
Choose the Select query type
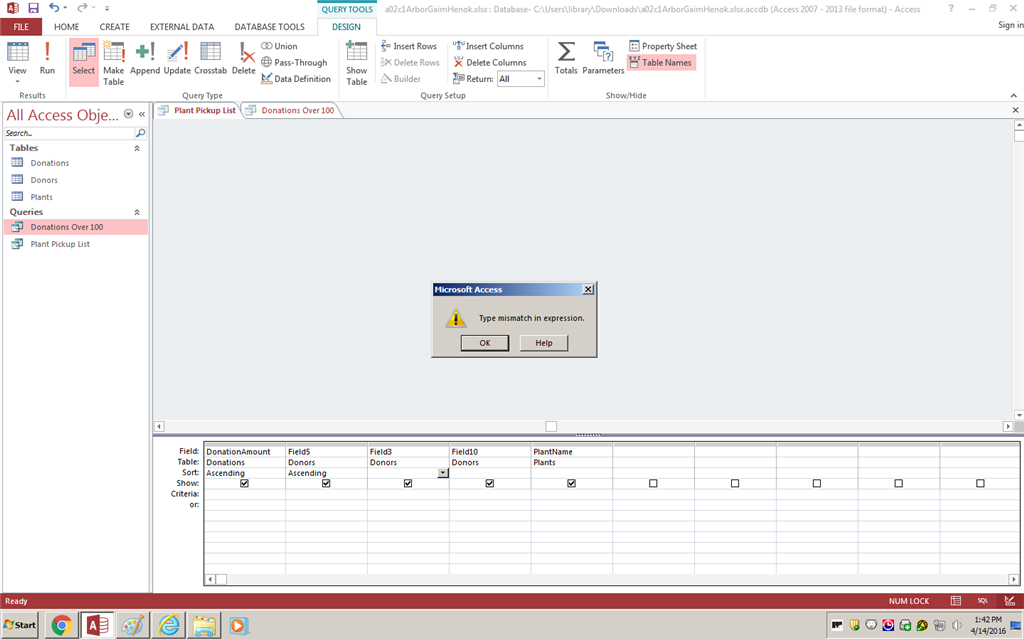[84, 62]
